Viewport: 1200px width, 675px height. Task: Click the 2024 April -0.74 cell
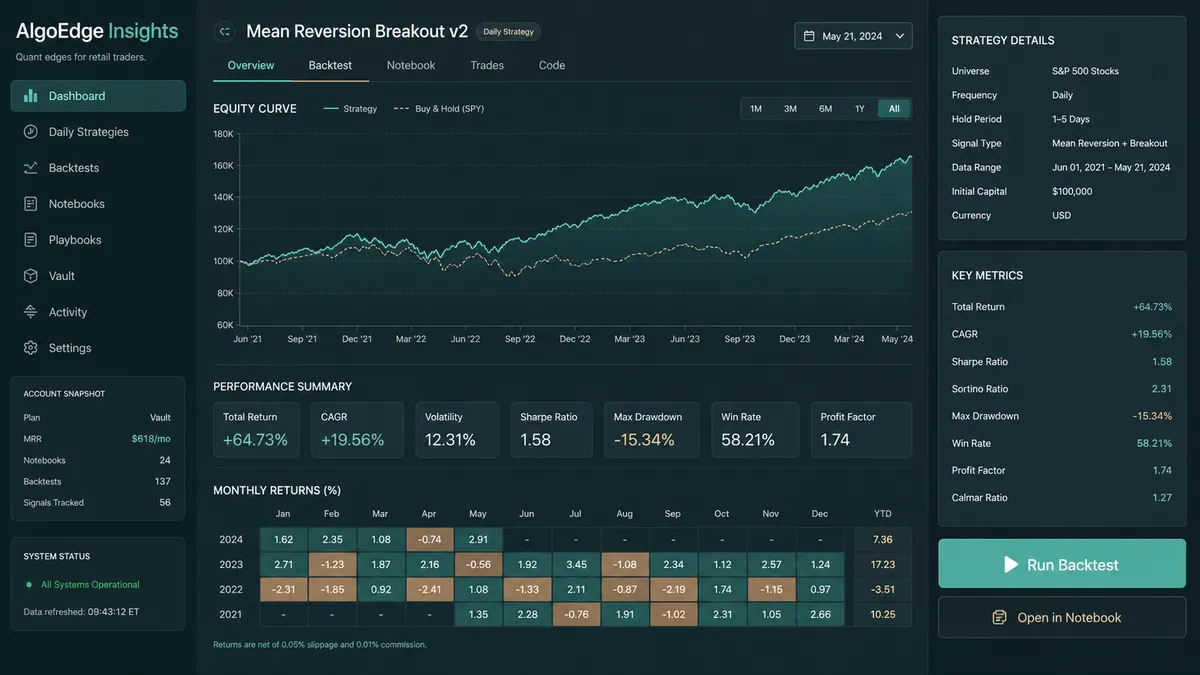(429, 540)
